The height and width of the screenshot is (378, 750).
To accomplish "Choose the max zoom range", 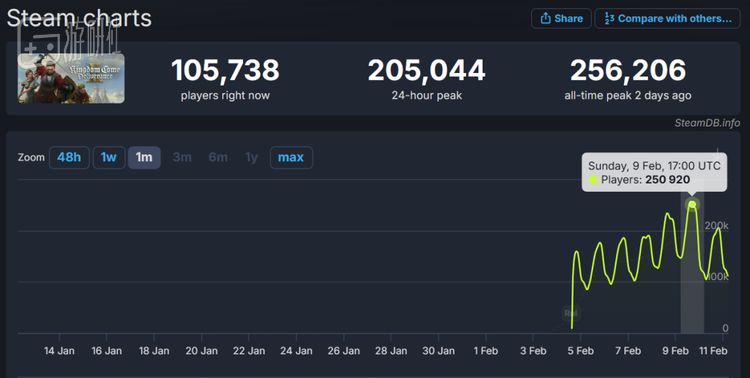I will click(x=291, y=157).
